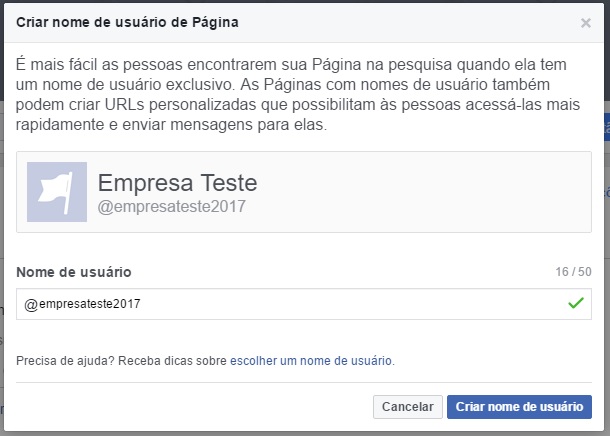Click the Empresa Teste page name

177,183
